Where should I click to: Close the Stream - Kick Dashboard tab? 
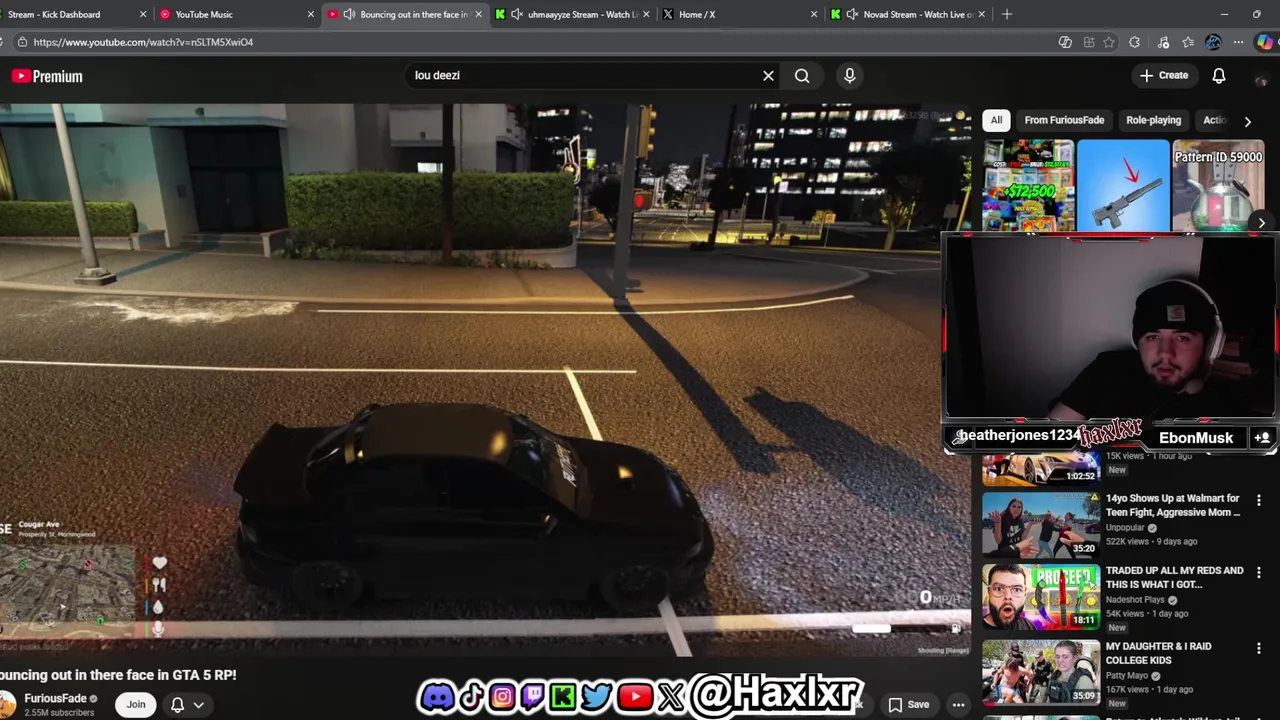143,14
